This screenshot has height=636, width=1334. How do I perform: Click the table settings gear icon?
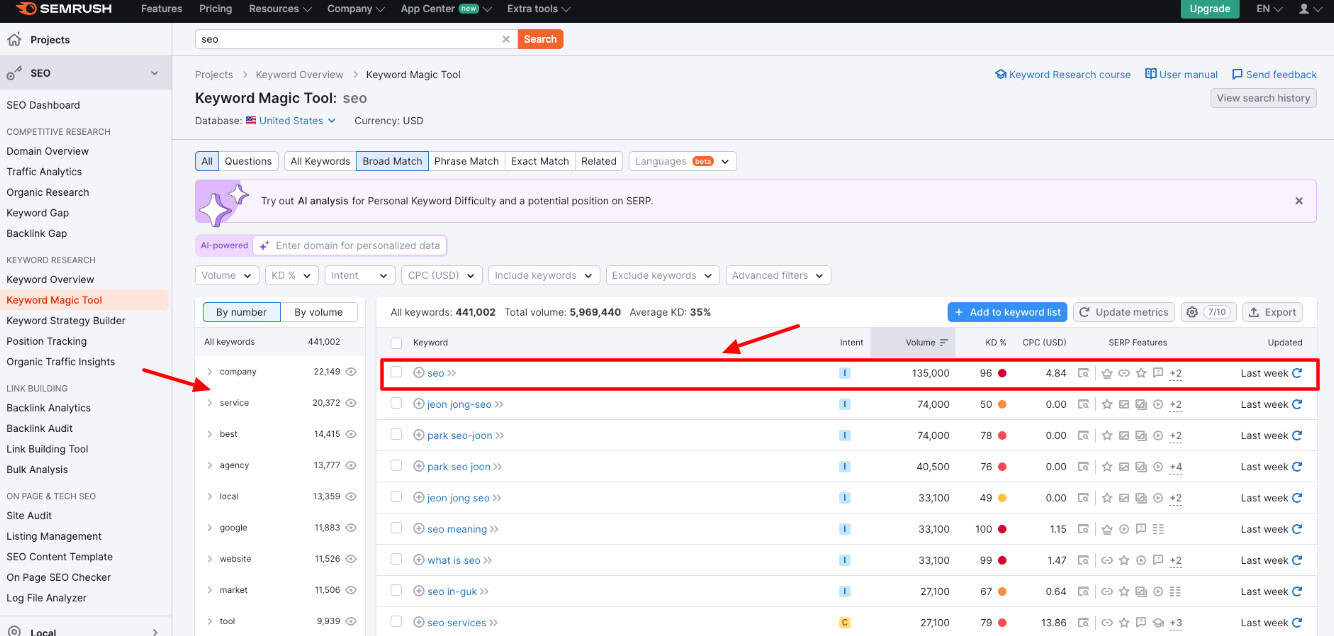(x=1192, y=312)
